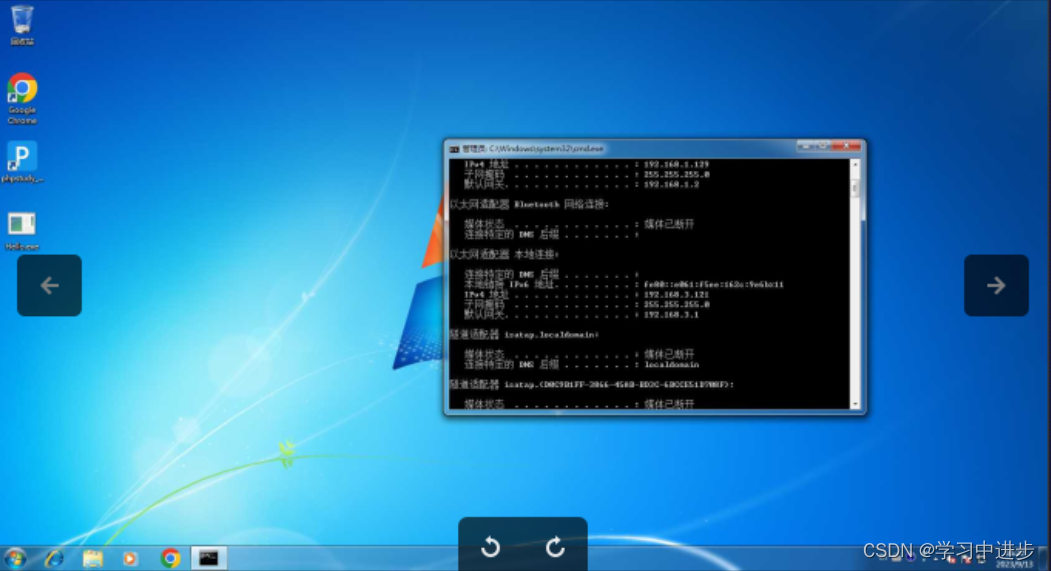Viewport: 1051px width, 571px height.
Task: Click the cmd vertical scrollbar thumb
Action: coord(855,189)
